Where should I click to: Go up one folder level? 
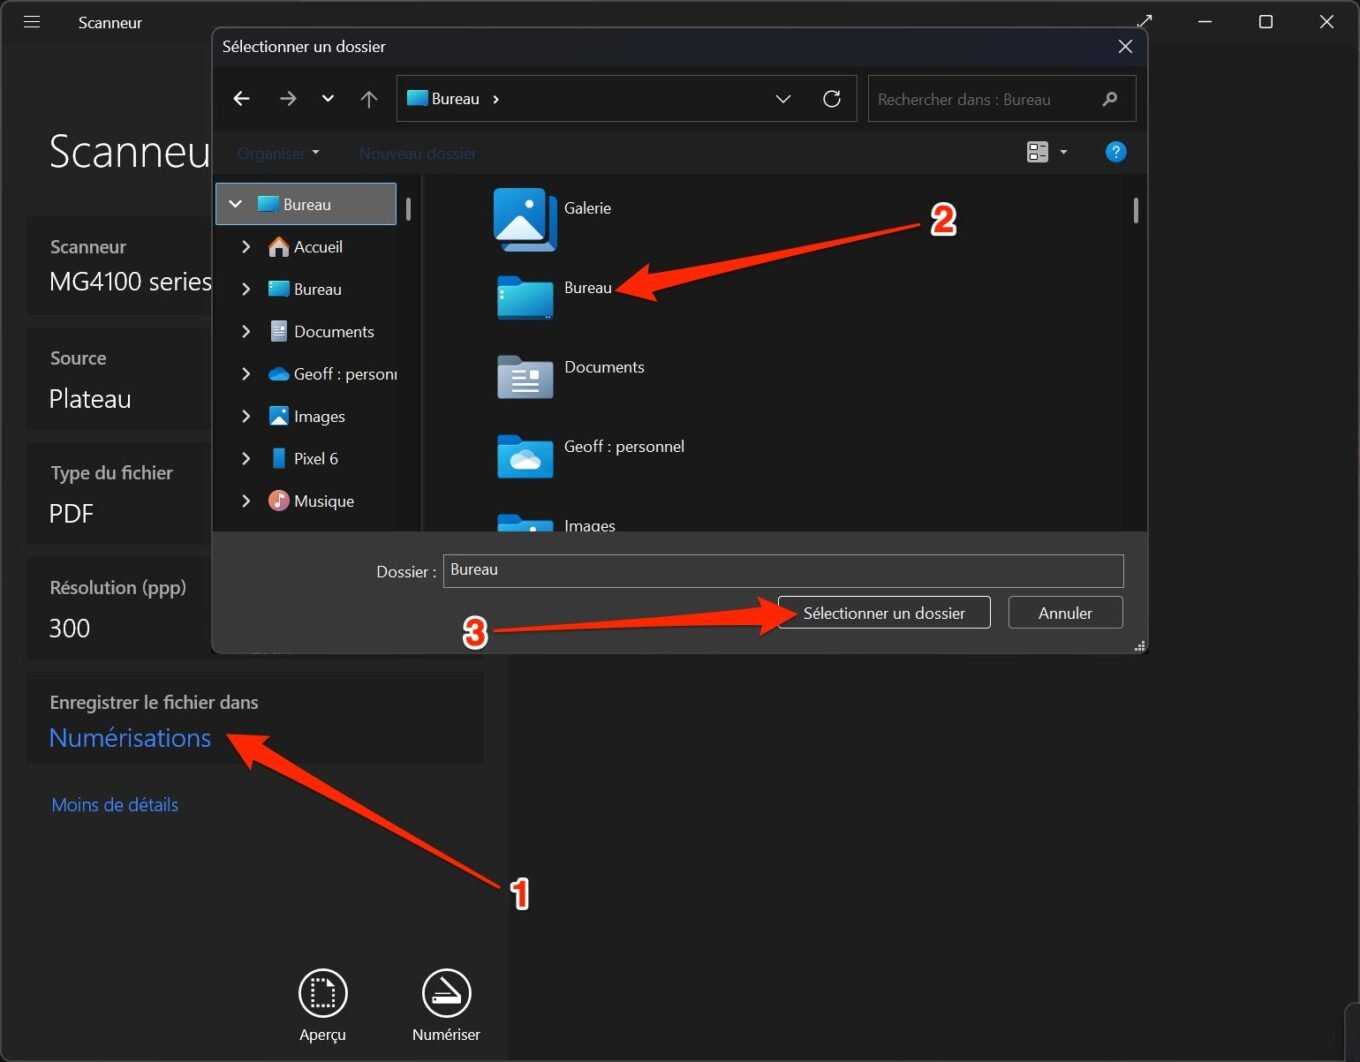click(369, 98)
